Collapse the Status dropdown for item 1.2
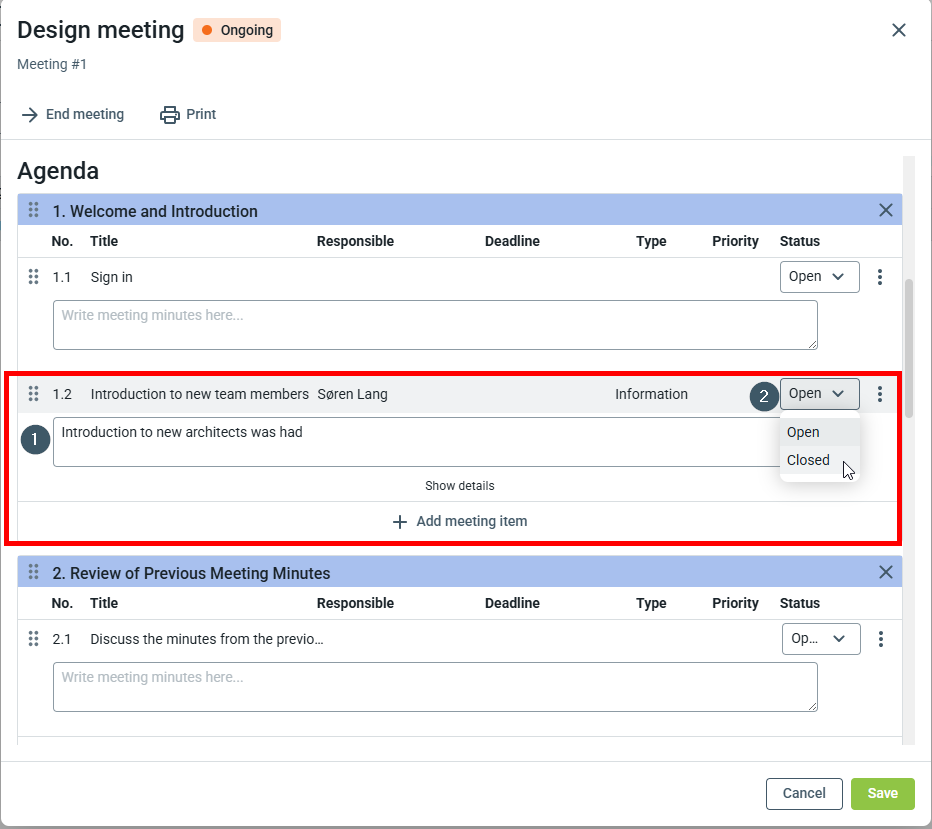This screenshot has width=932, height=829. point(819,394)
